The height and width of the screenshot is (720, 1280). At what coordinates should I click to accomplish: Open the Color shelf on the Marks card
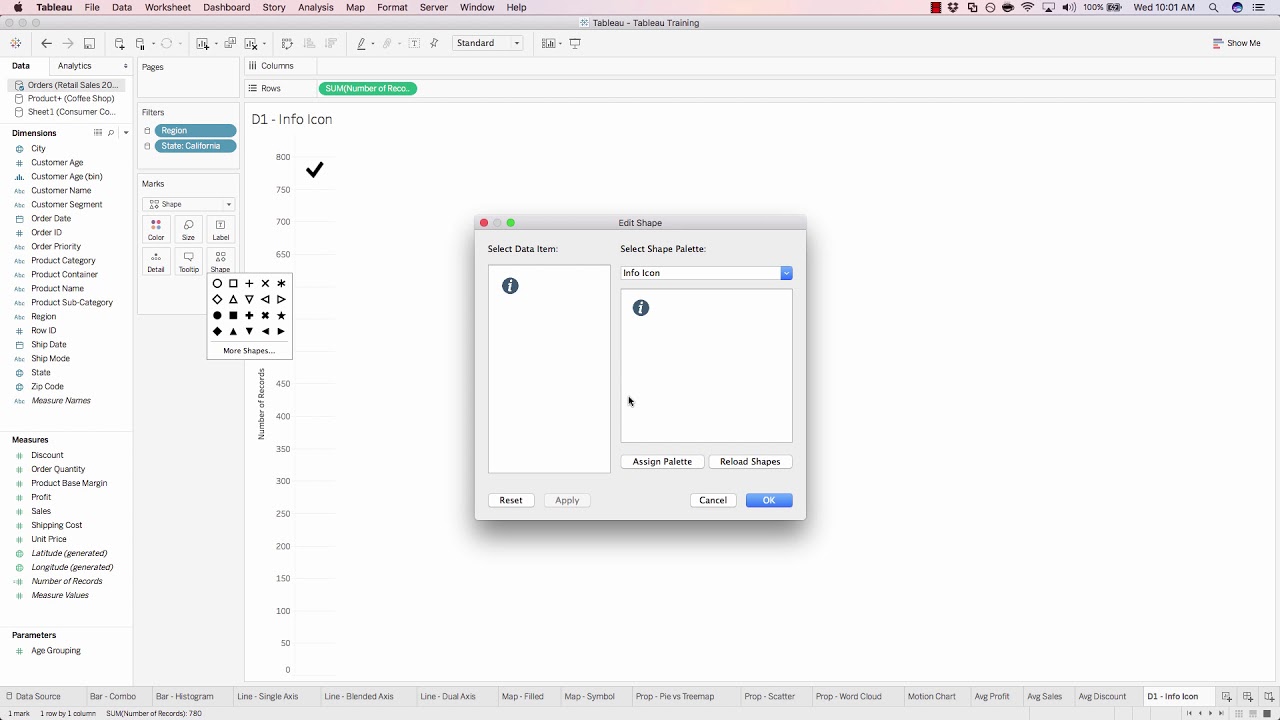coord(156,231)
